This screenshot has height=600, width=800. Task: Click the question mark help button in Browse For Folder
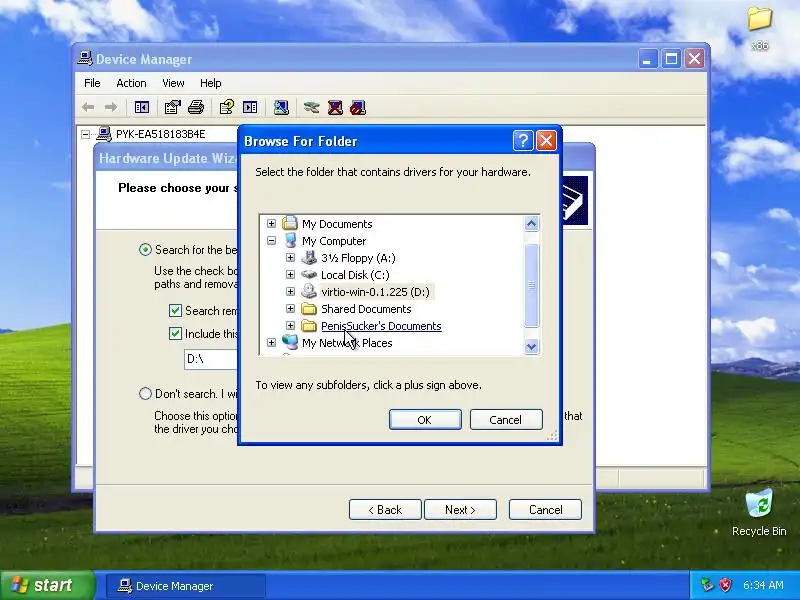[x=523, y=140]
